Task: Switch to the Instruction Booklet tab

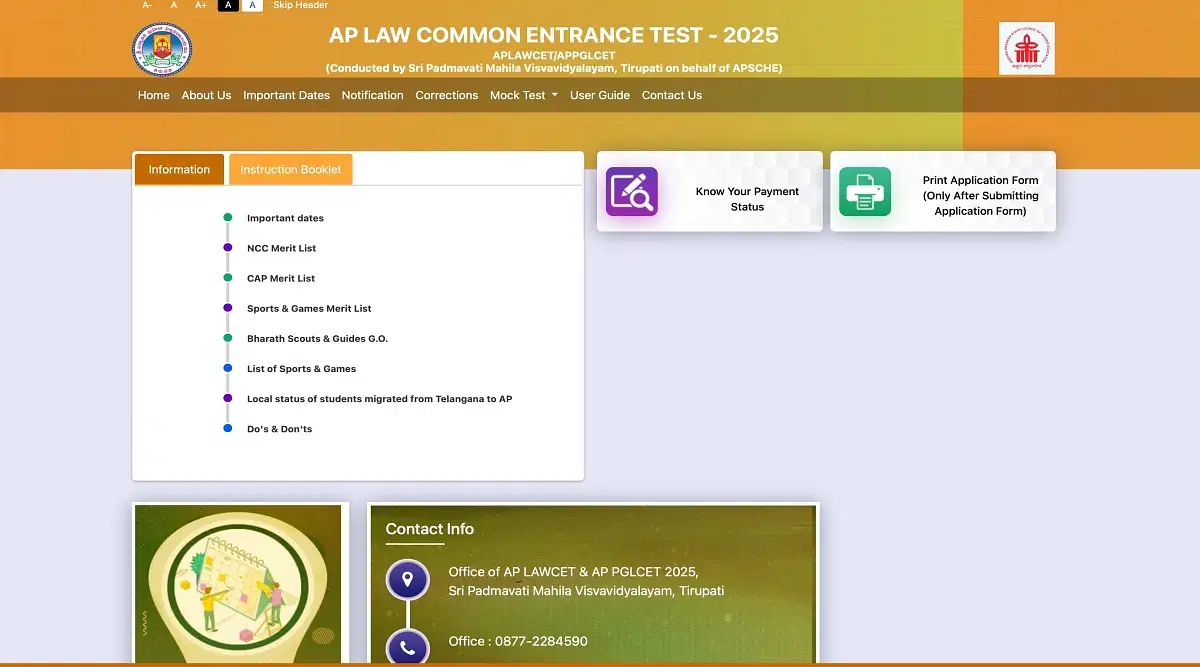Action: [x=290, y=169]
